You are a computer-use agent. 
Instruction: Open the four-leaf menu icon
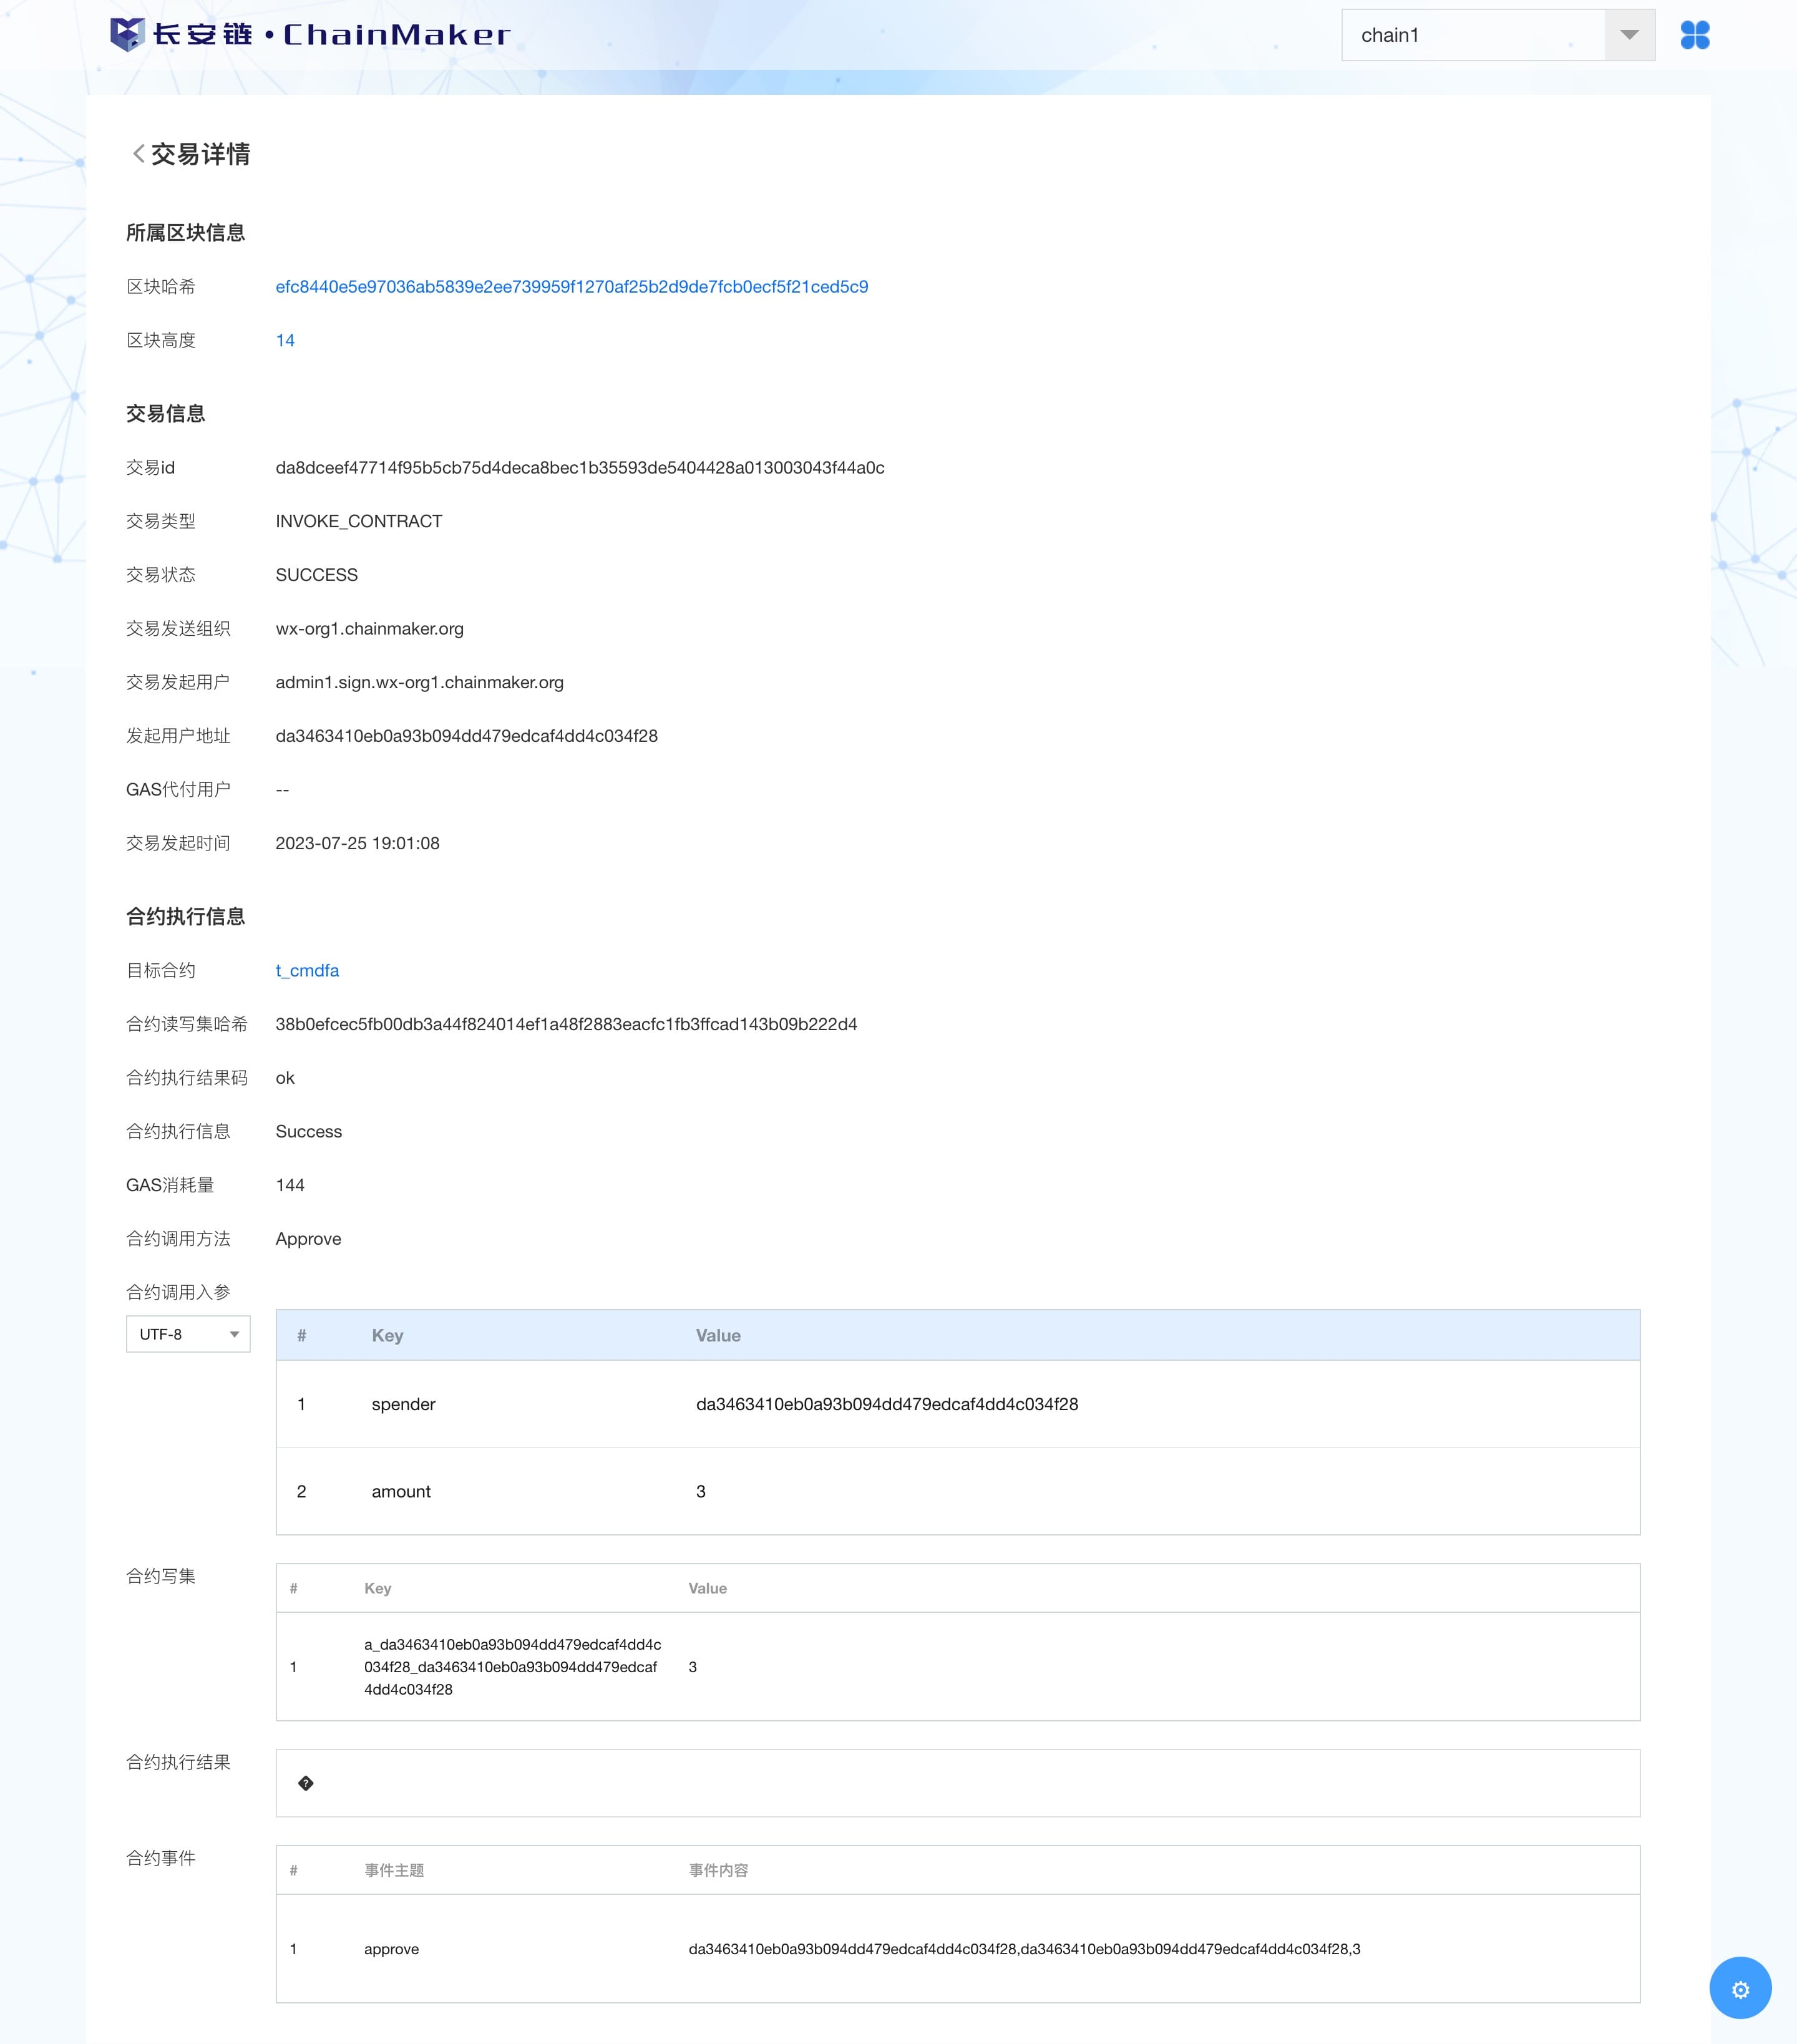pyautogui.click(x=1694, y=35)
